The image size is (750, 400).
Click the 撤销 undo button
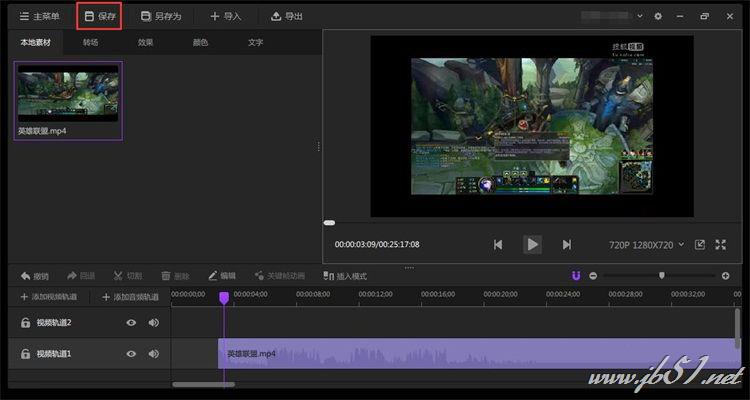(x=34, y=276)
